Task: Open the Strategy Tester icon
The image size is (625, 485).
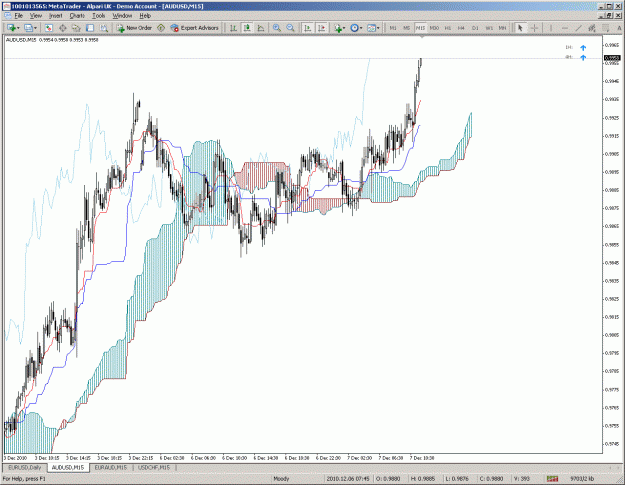Action: tap(104, 28)
